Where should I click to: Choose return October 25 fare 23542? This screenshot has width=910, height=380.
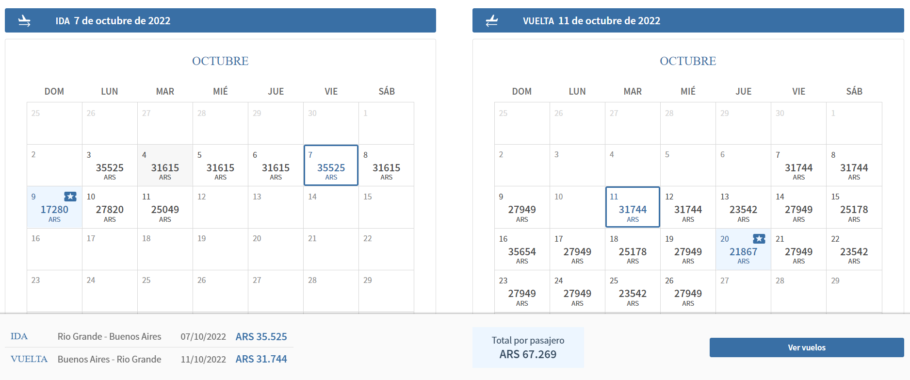(633, 292)
